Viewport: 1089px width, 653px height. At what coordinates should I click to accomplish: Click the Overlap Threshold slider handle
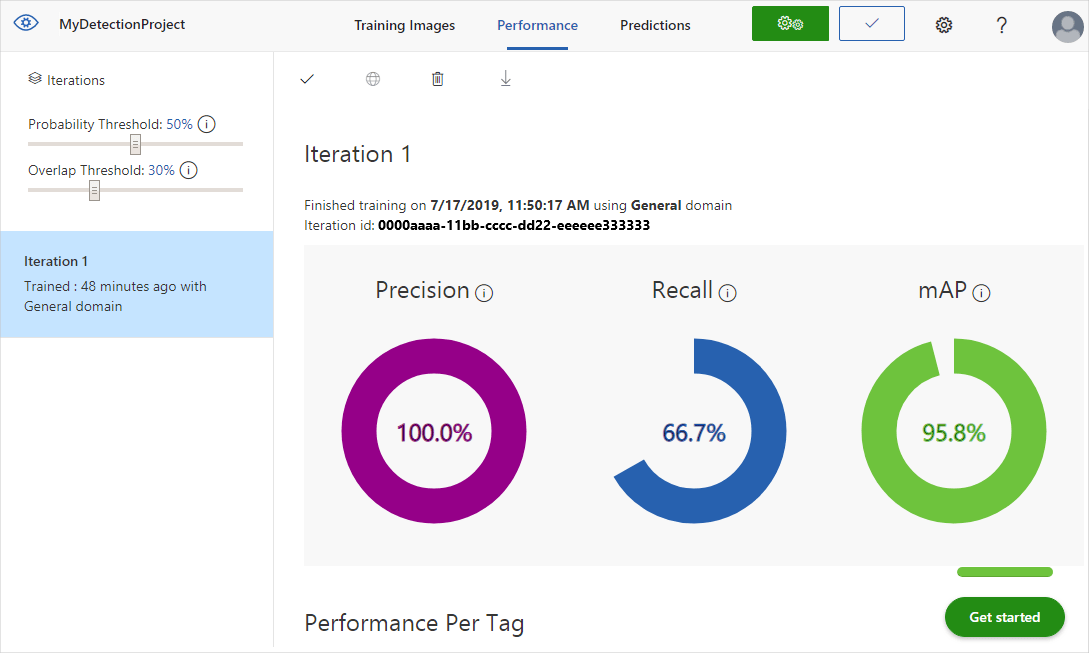[x=94, y=190]
